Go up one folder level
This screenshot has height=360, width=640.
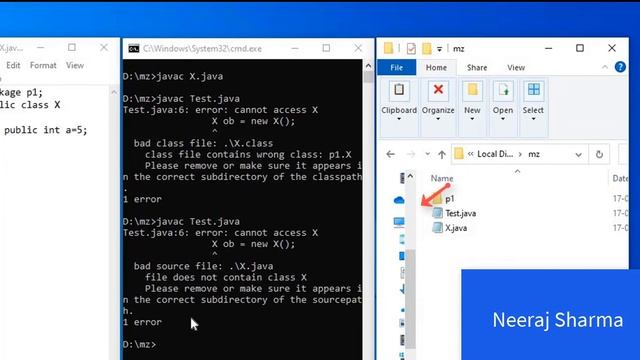point(442,154)
